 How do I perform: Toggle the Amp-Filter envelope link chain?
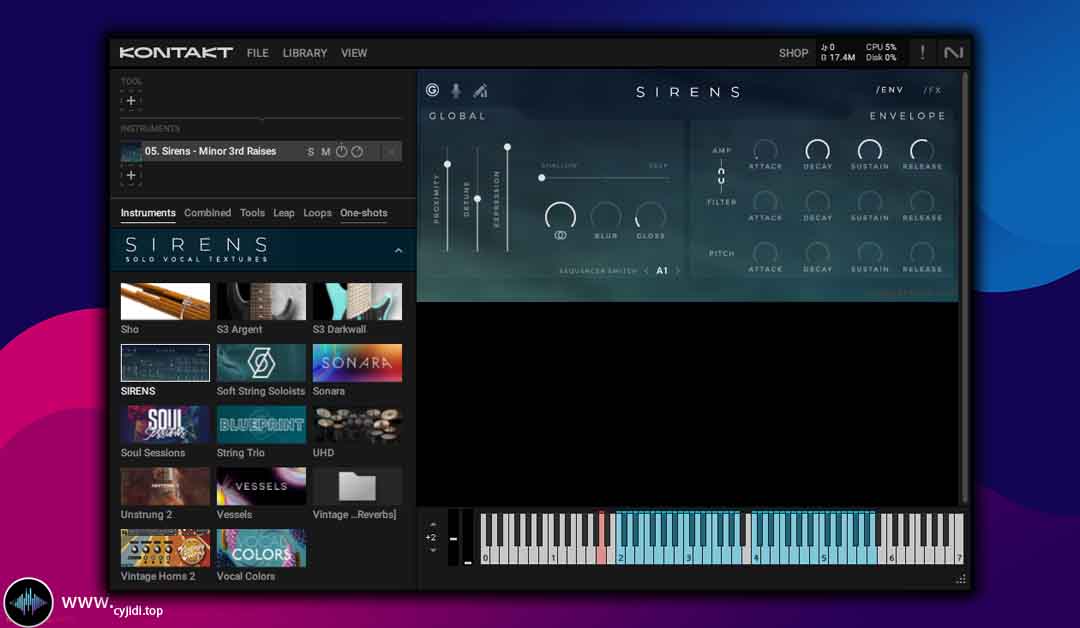coord(721,176)
